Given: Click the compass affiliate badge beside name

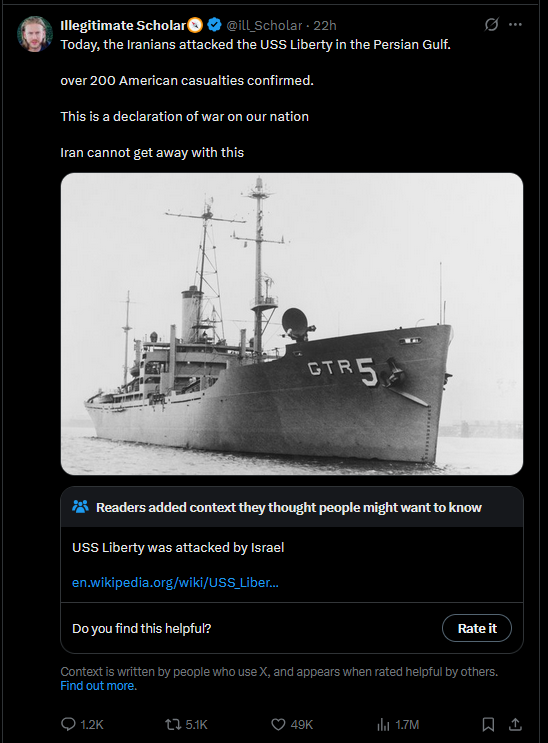Looking at the screenshot, I should coord(195,25).
